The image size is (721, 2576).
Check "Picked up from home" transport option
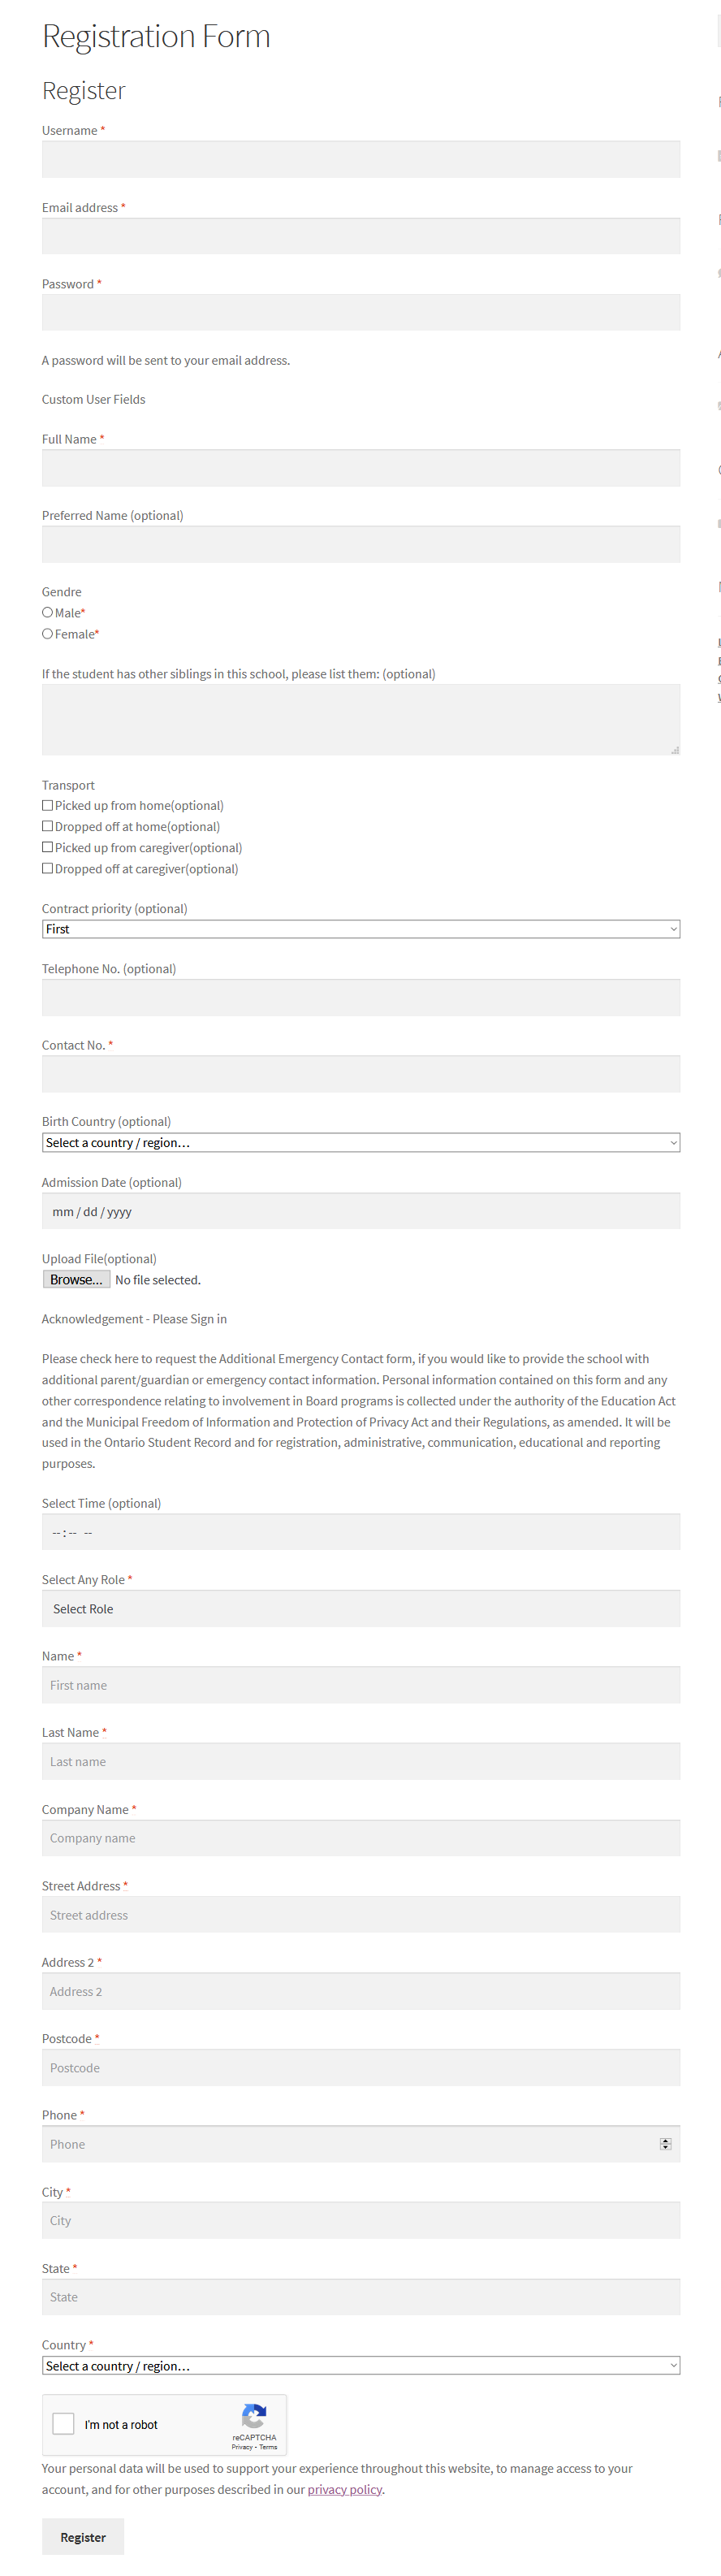pos(47,804)
